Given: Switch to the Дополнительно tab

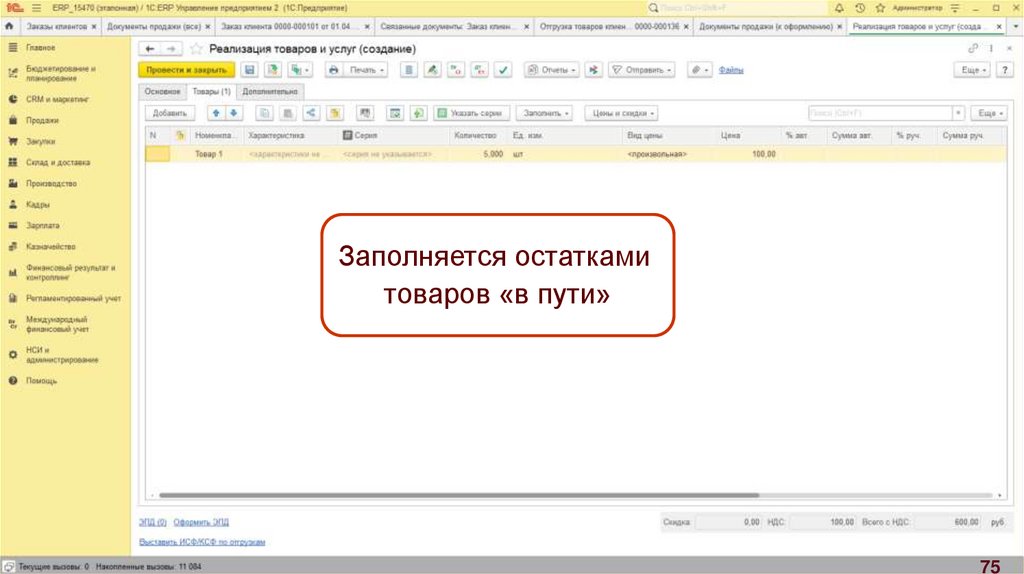Looking at the screenshot, I should (270, 91).
